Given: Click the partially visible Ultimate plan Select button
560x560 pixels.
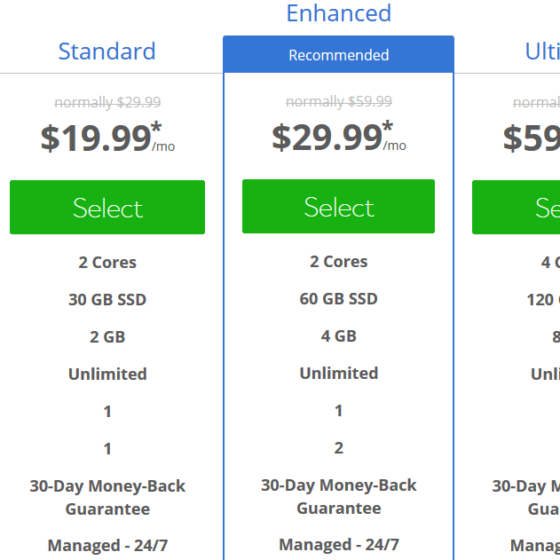Looking at the screenshot, I should (516, 207).
